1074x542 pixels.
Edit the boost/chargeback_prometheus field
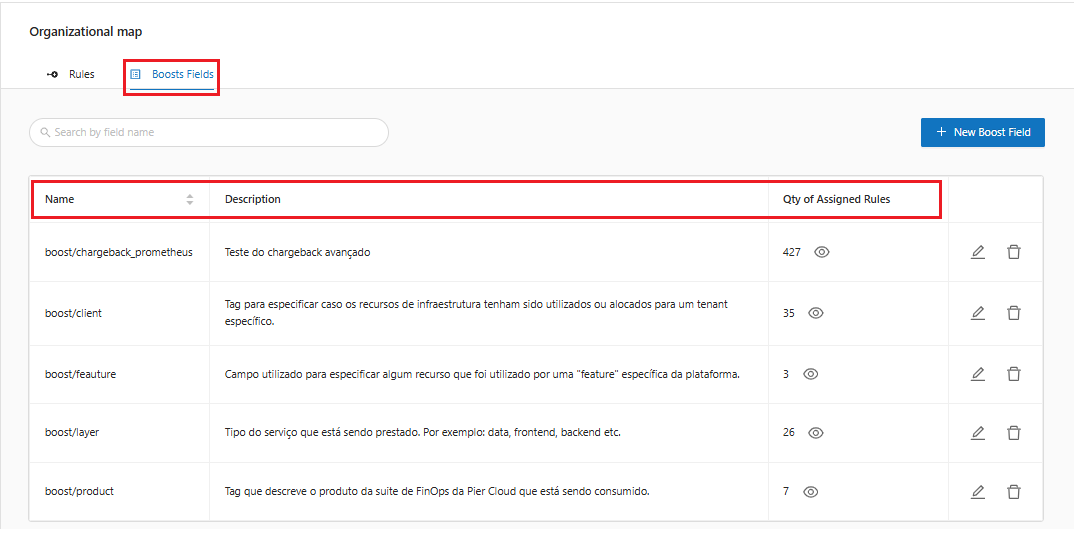point(977,252)
